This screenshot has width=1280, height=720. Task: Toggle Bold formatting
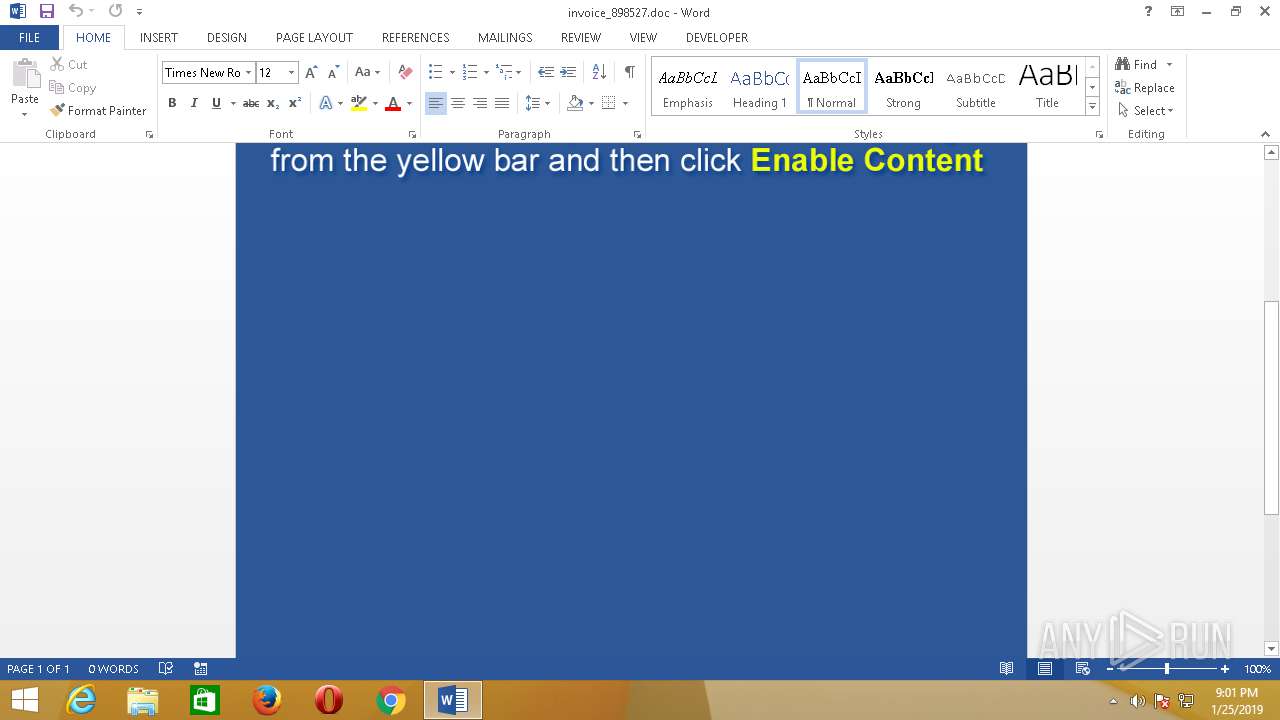tap(172, 103)
